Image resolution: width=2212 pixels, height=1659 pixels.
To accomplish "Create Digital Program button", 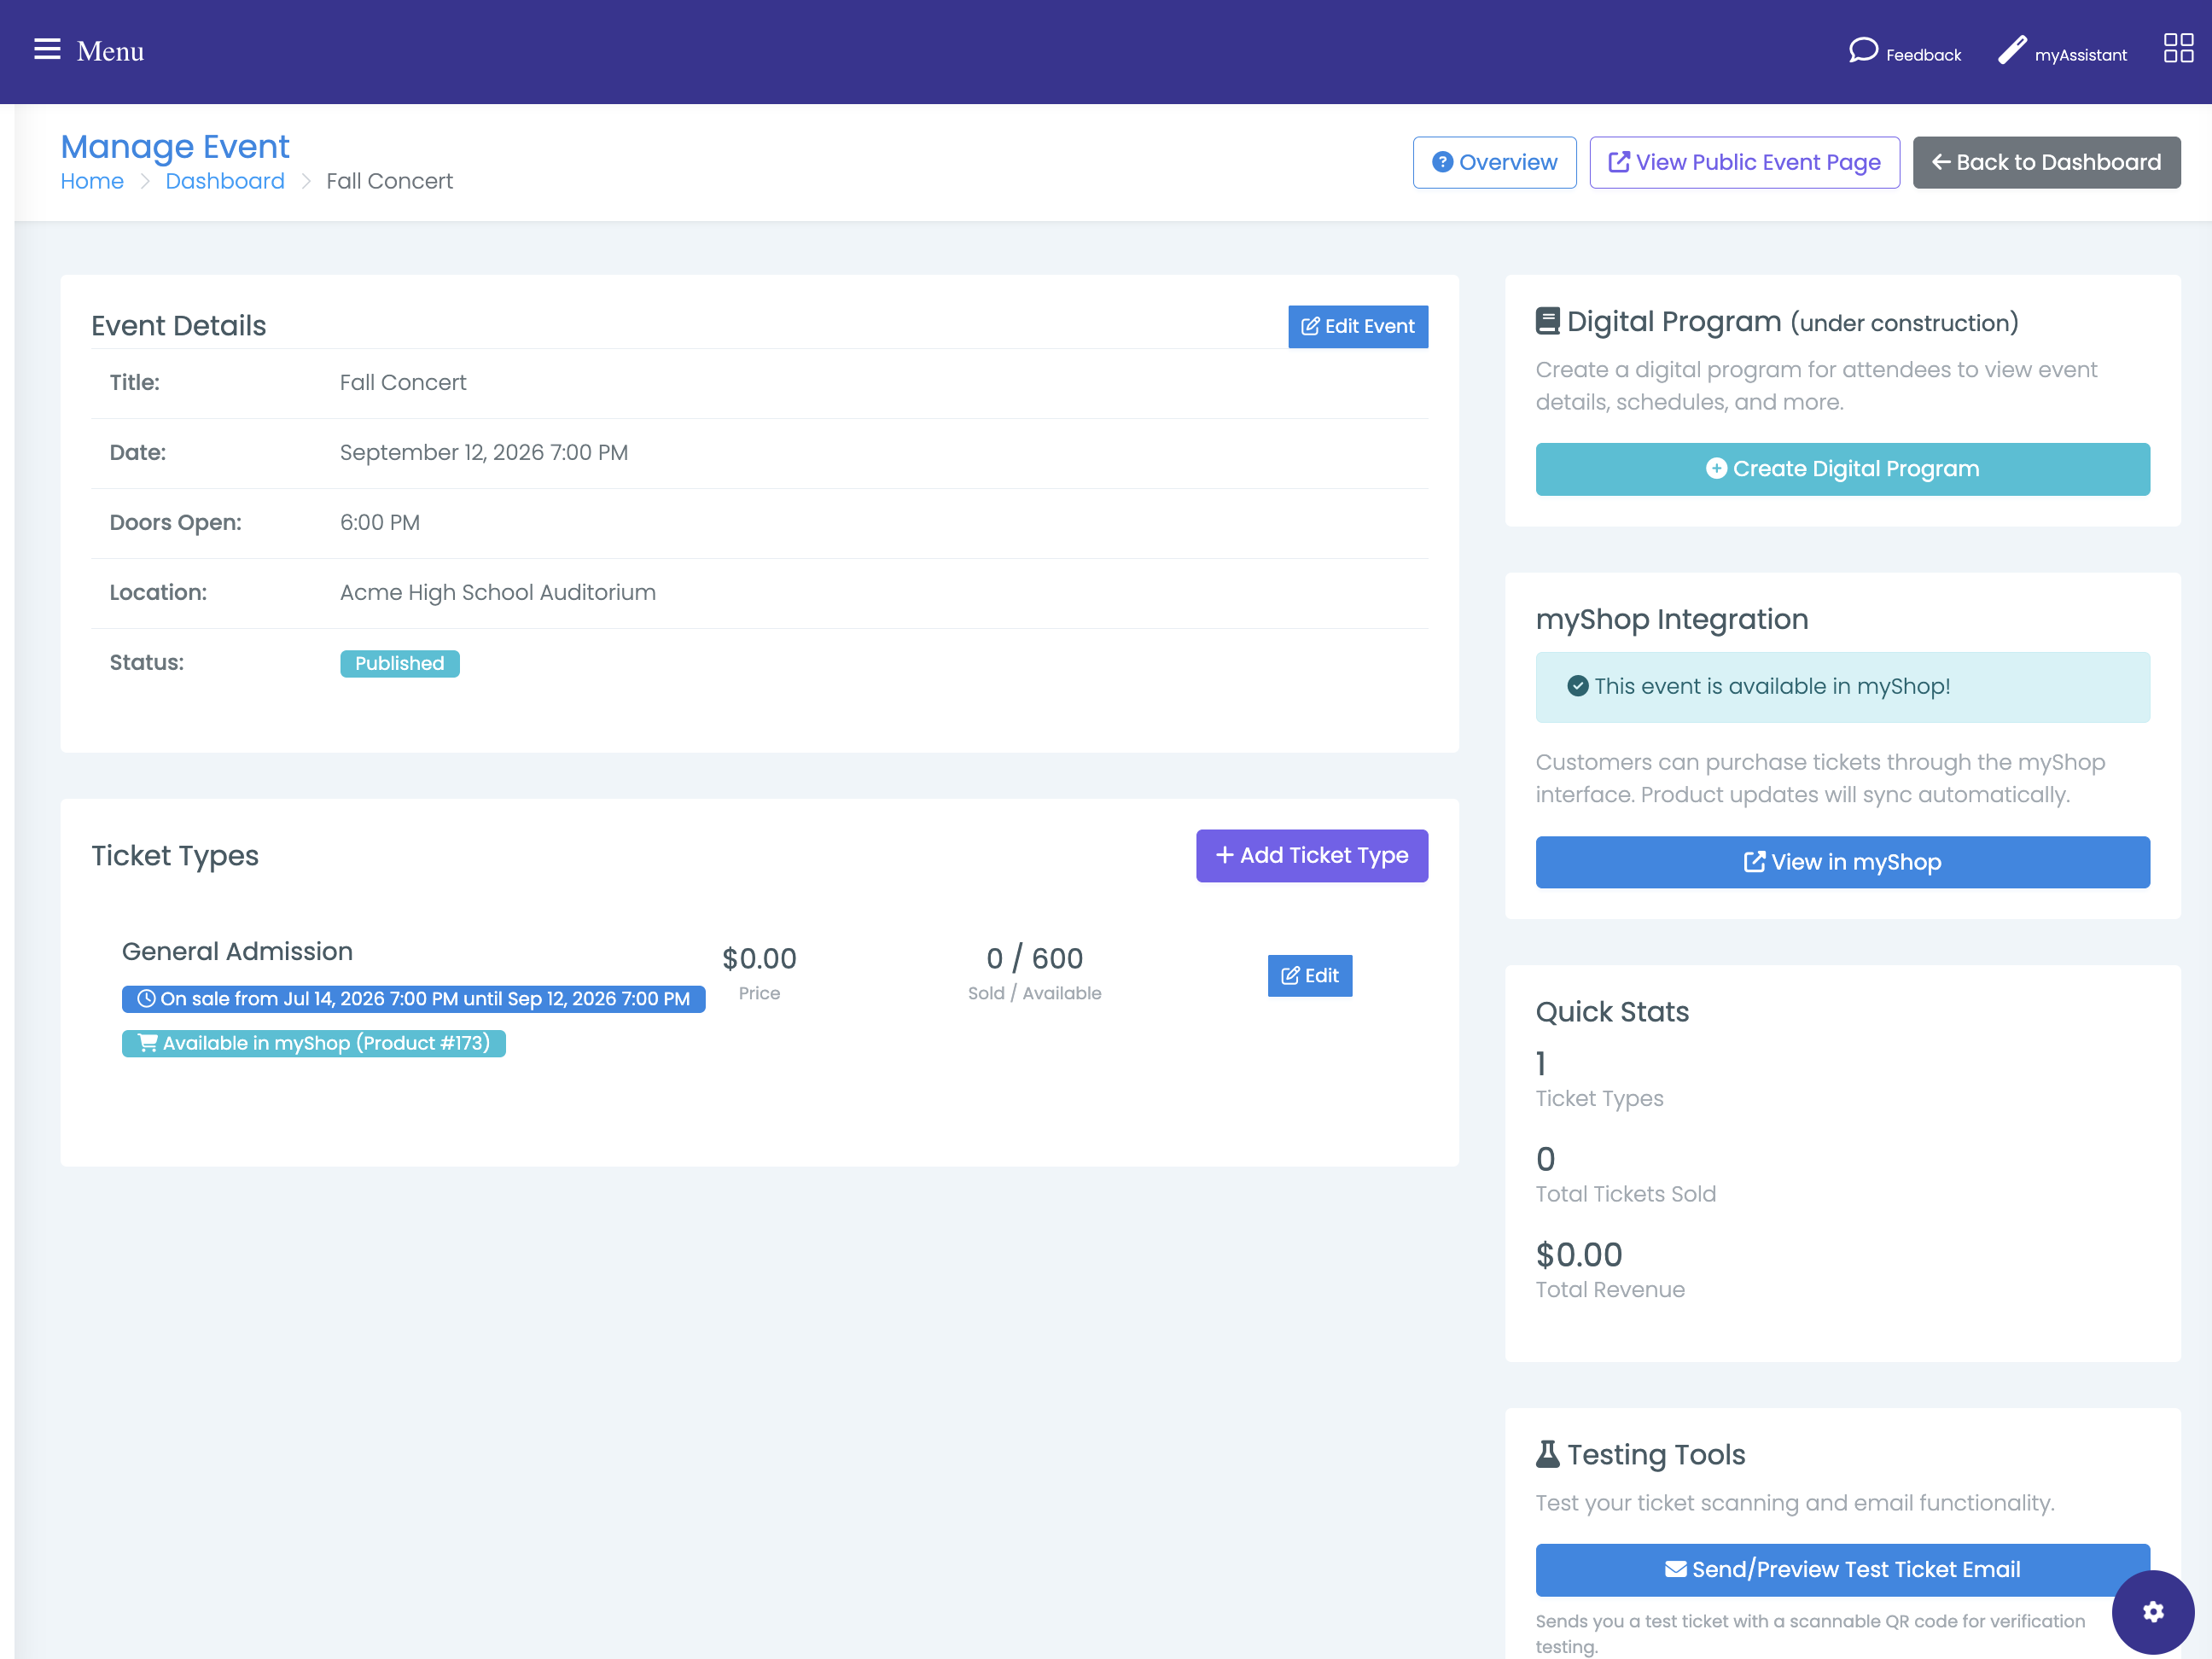I will (x=1842, y=469).
